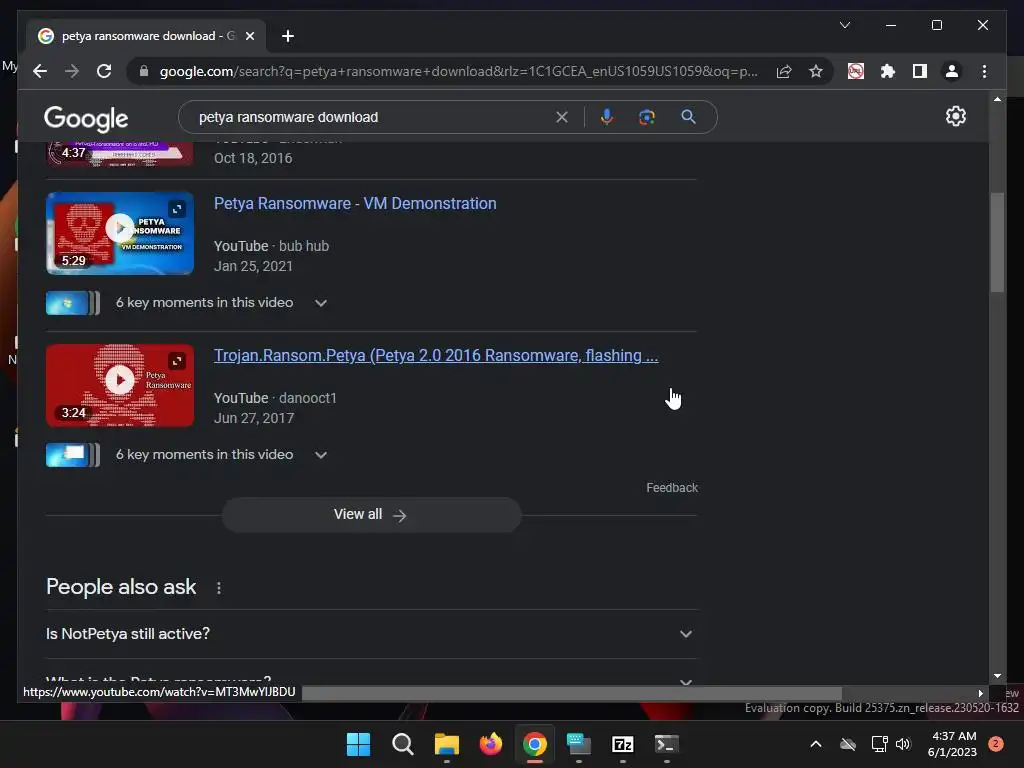
Task: Open a new browser tab
Action: tap(288, 36)
